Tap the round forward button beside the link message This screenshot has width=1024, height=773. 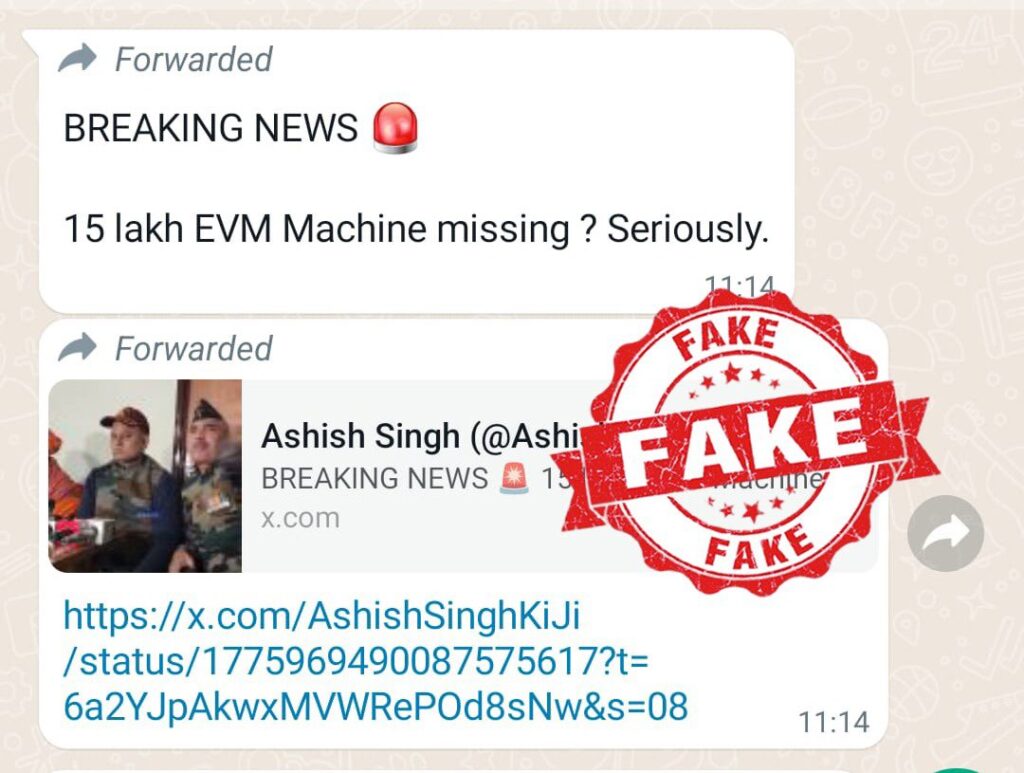945,533
